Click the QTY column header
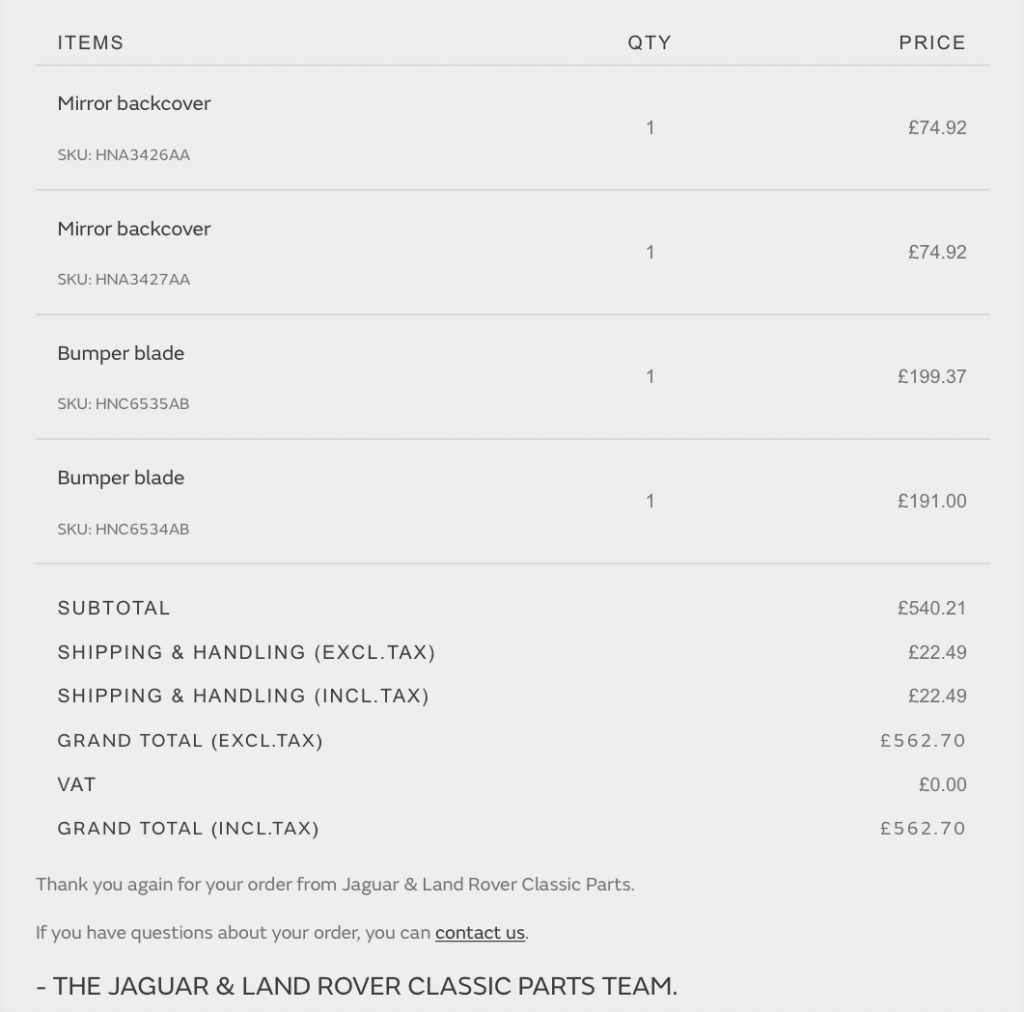1024x1012 pixels. [650, 42]
